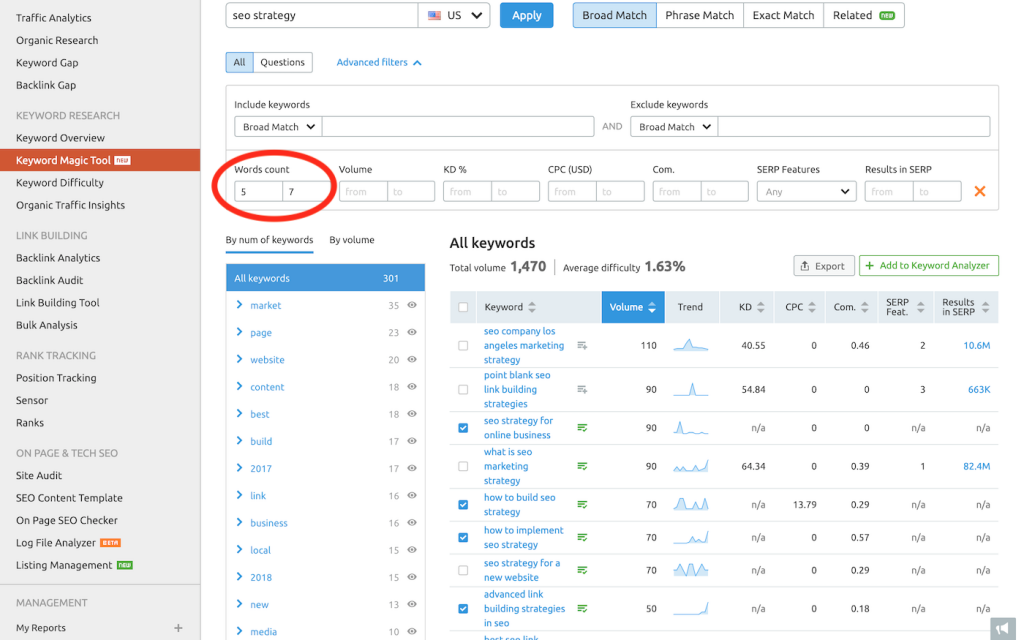Image resolution: width=1024 pixels, height=640 pixels.
Task: Click the plus icon beside My Reports
Action: click(178, 628)
